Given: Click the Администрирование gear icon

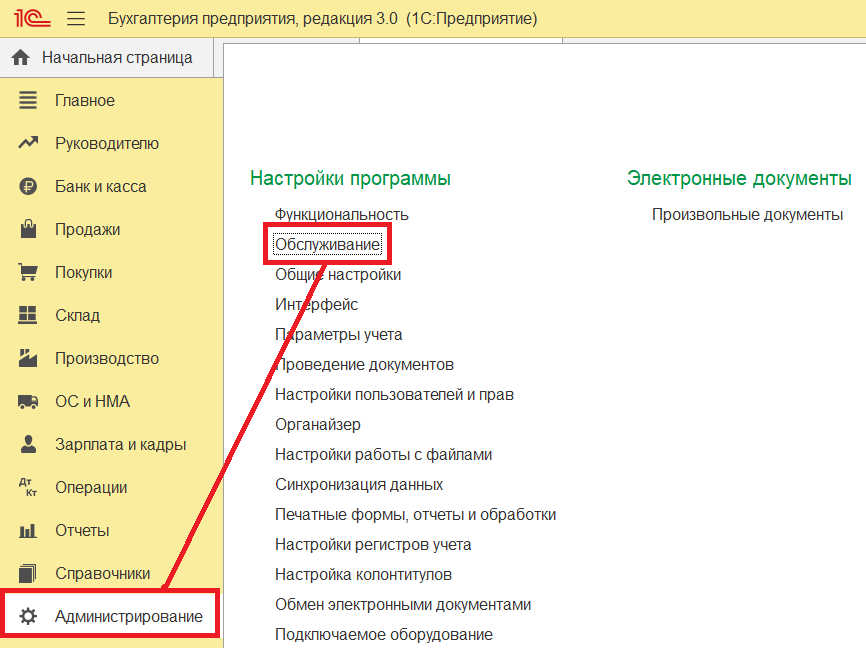Looking at the screenshot, I should [x=28, y=616].
